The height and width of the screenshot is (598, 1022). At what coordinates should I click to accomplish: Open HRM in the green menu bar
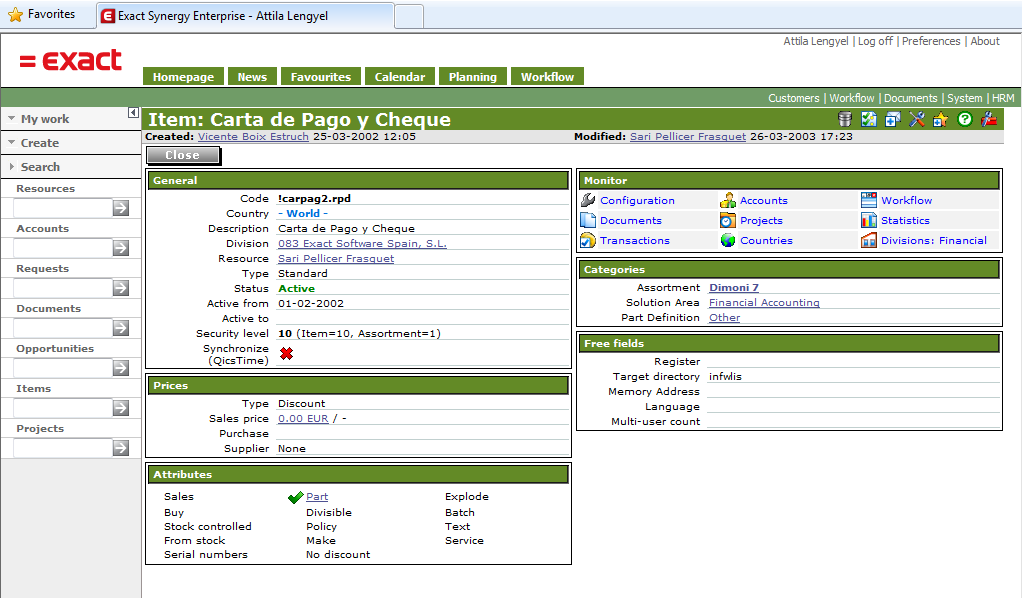pyautogui.click(x=1003, y=98)
